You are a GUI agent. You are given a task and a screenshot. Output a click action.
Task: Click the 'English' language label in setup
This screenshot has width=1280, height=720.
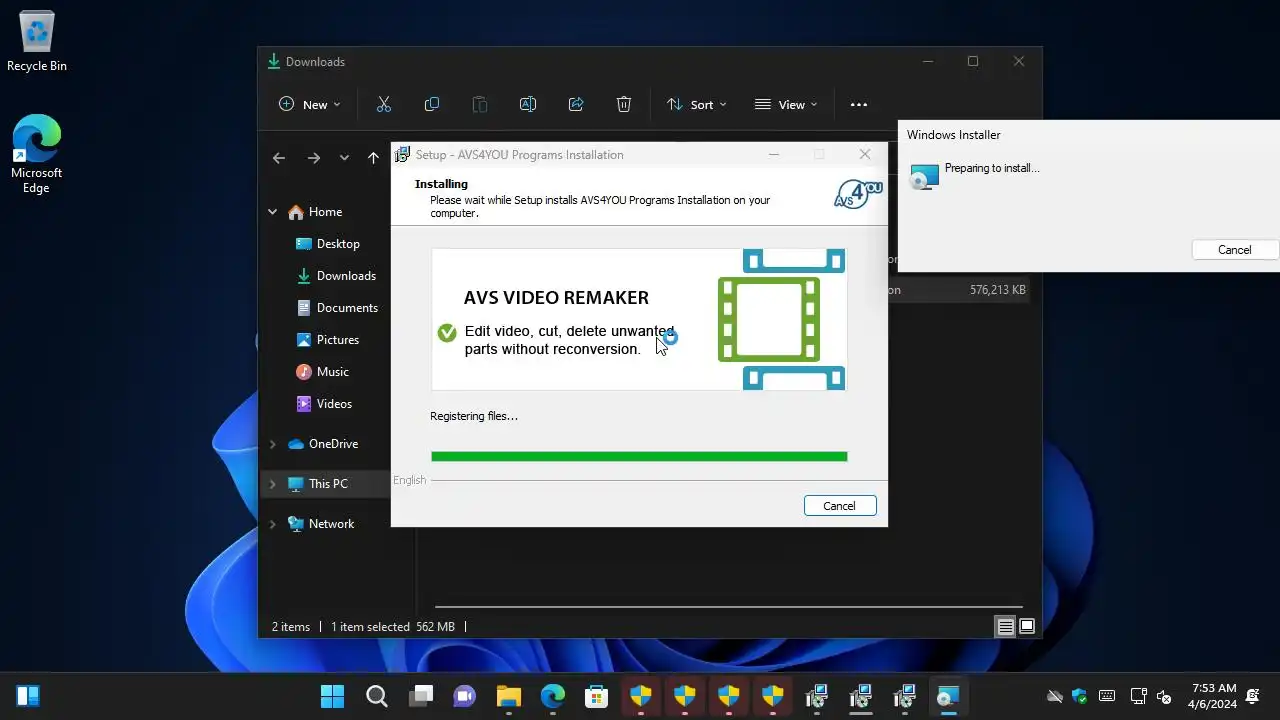point(410,480)
